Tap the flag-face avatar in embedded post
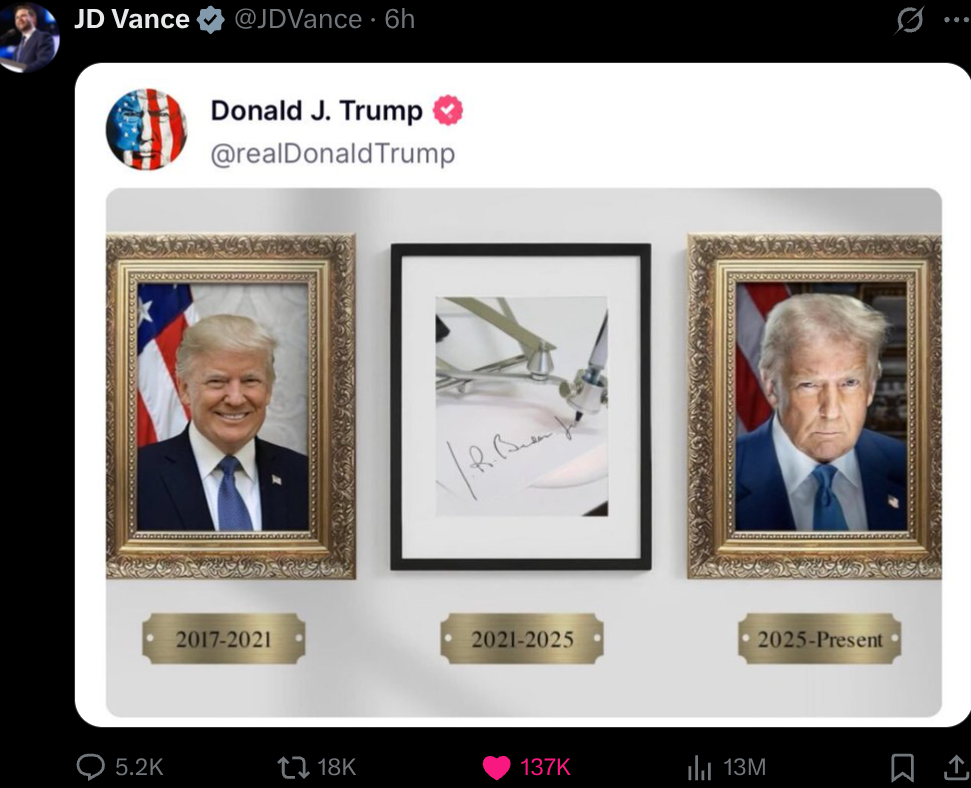The width and height of the screenshot is (971, 788). [147, 129]
